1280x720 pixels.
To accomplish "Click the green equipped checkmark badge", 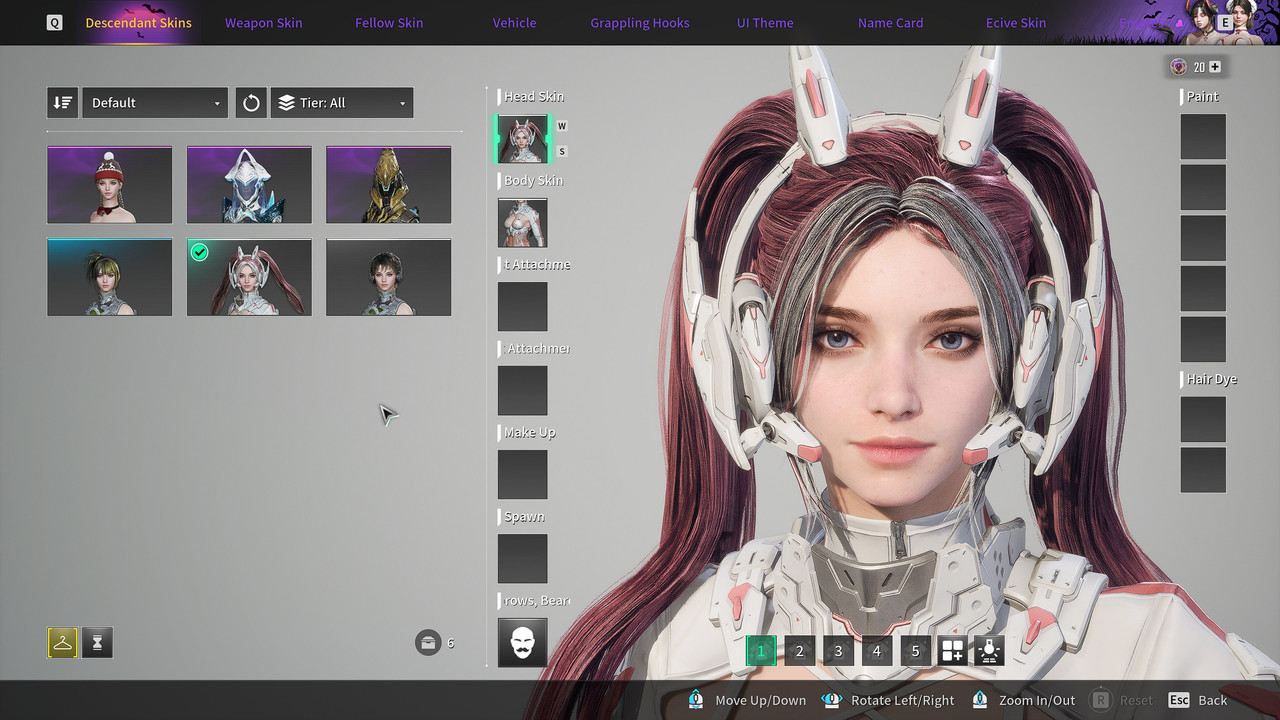I will pos(199,252).
